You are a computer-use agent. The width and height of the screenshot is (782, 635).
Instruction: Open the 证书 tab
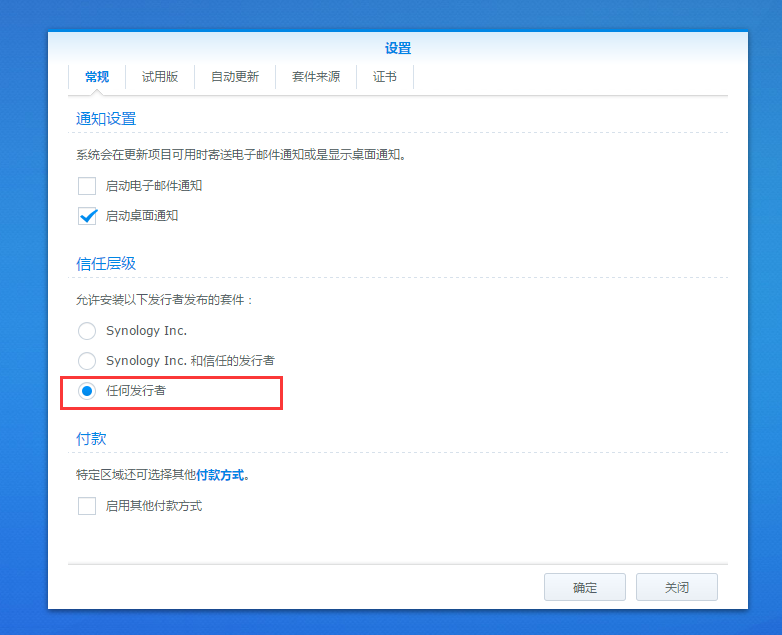pos(385,77)
